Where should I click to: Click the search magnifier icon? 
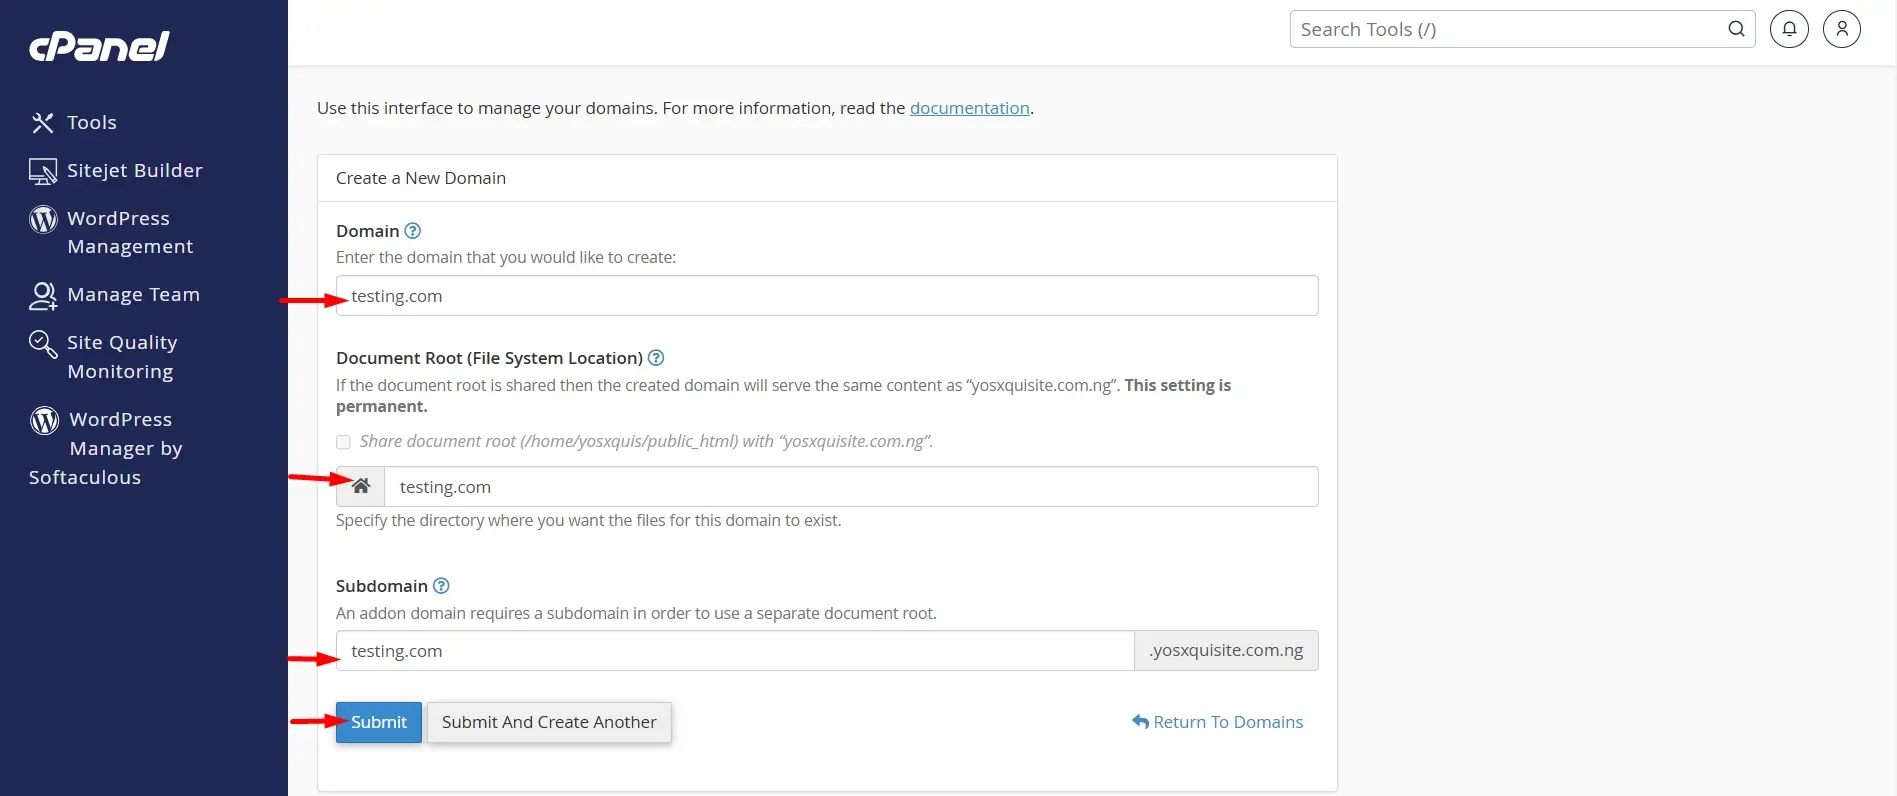click(1736, 29)
